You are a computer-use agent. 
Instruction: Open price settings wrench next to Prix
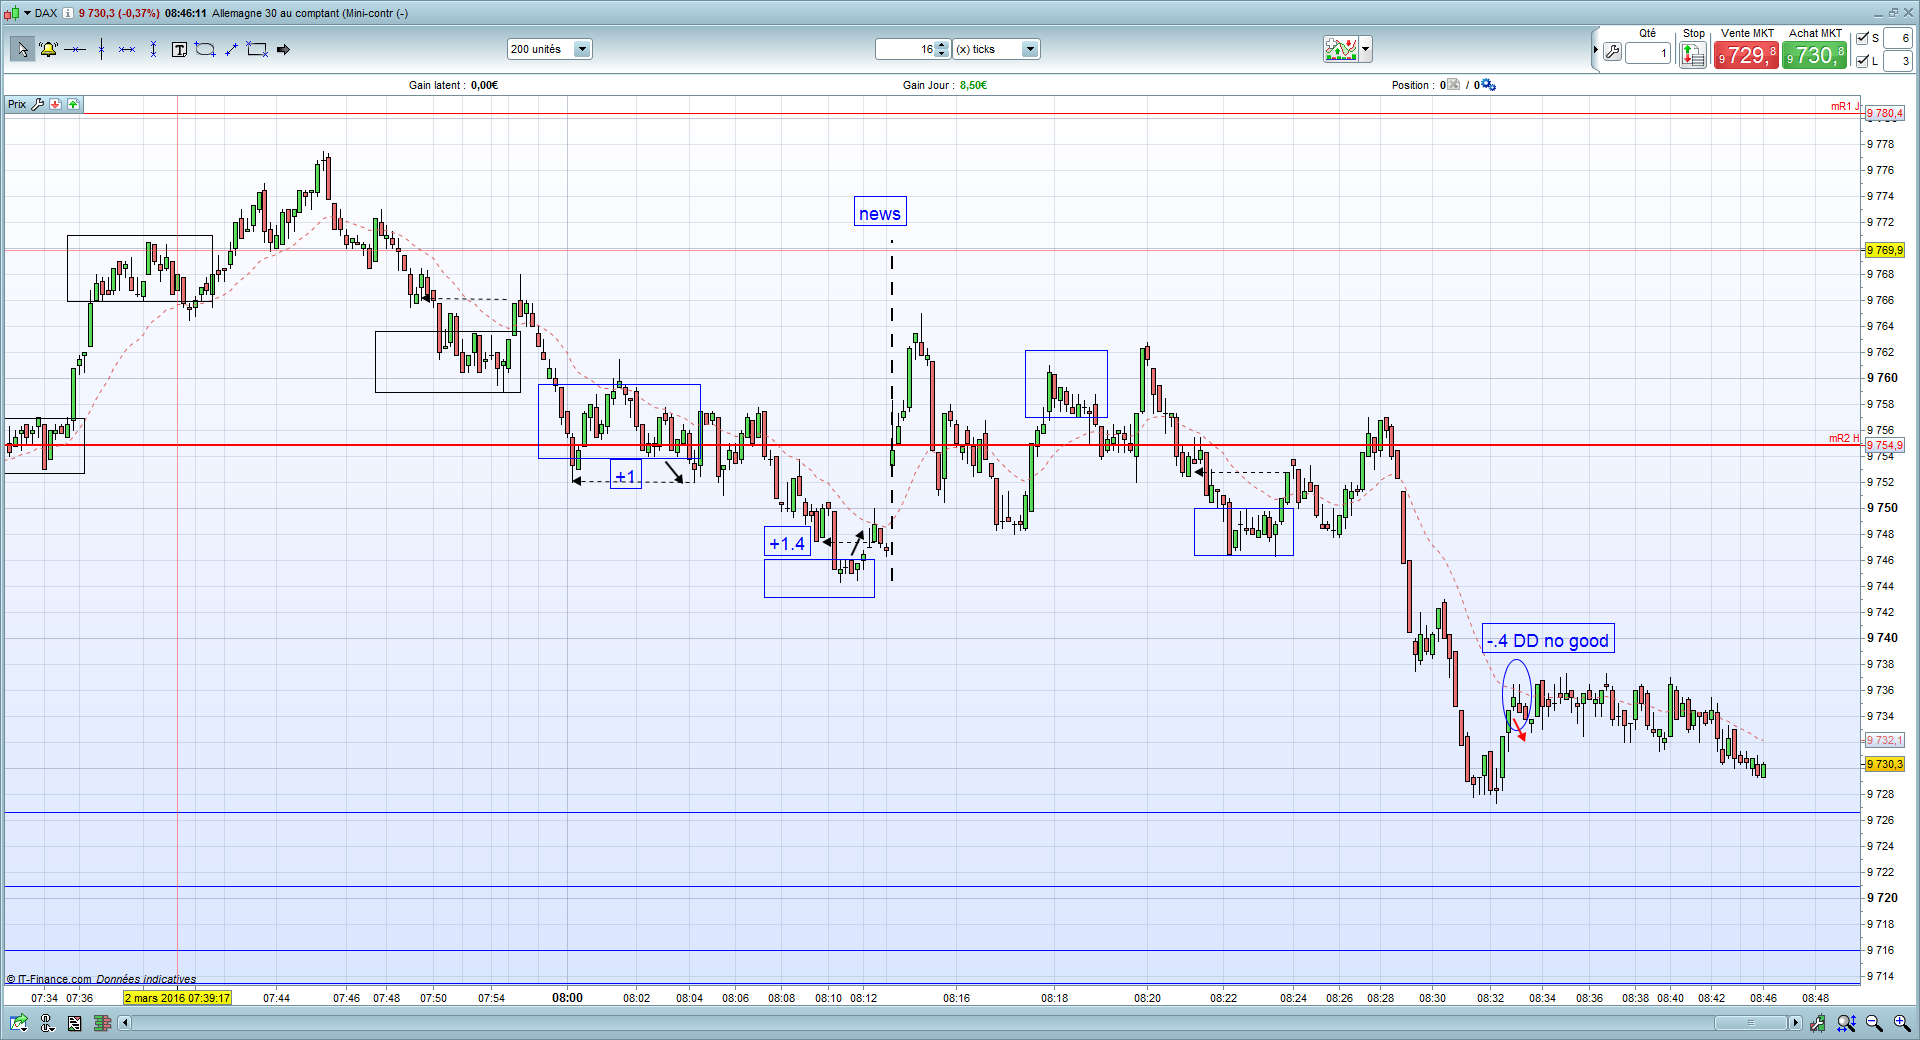[37, 104]
